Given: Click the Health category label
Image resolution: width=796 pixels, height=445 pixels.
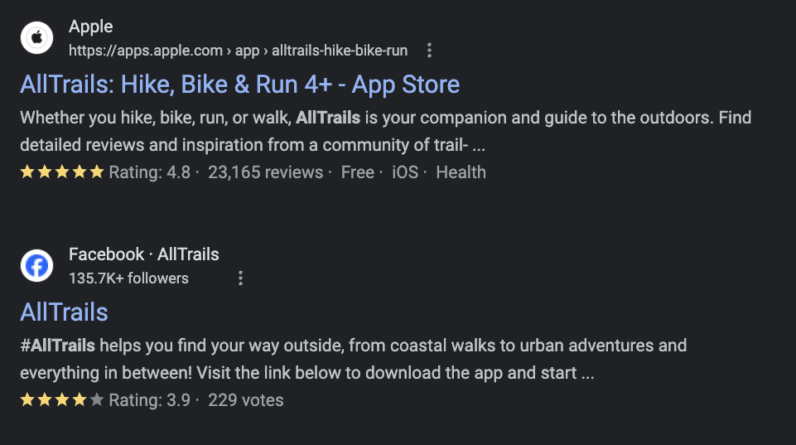Looking at the screenshot, I should 461,172.
